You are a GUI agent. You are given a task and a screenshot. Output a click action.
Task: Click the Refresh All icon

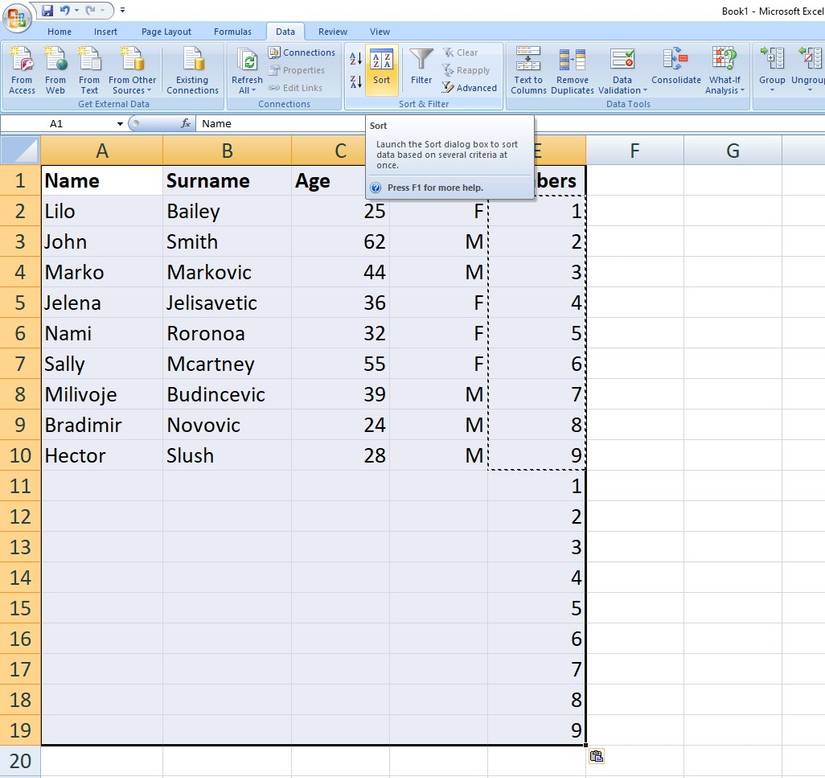247,60
